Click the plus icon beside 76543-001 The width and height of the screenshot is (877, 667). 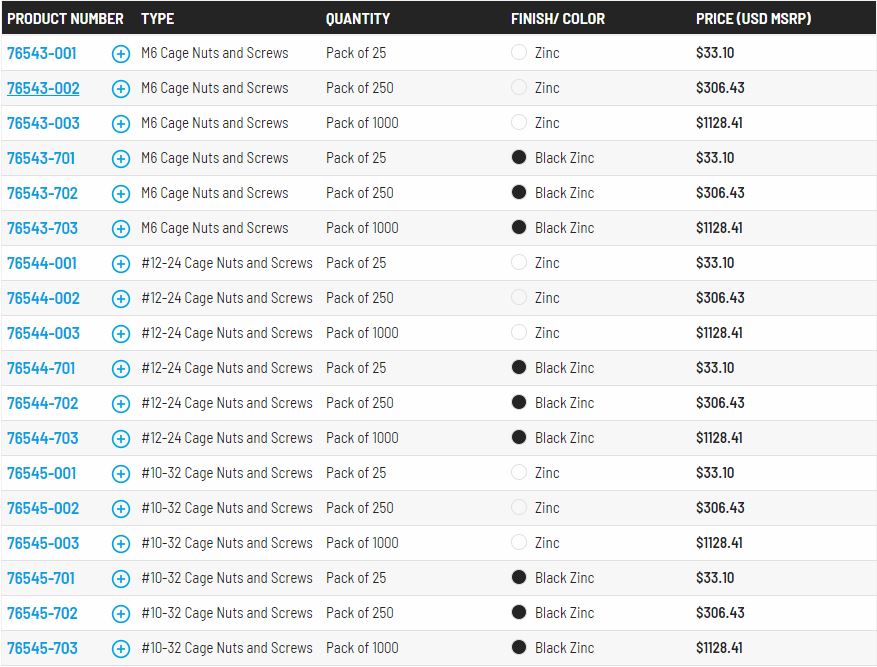coord(121,54)
